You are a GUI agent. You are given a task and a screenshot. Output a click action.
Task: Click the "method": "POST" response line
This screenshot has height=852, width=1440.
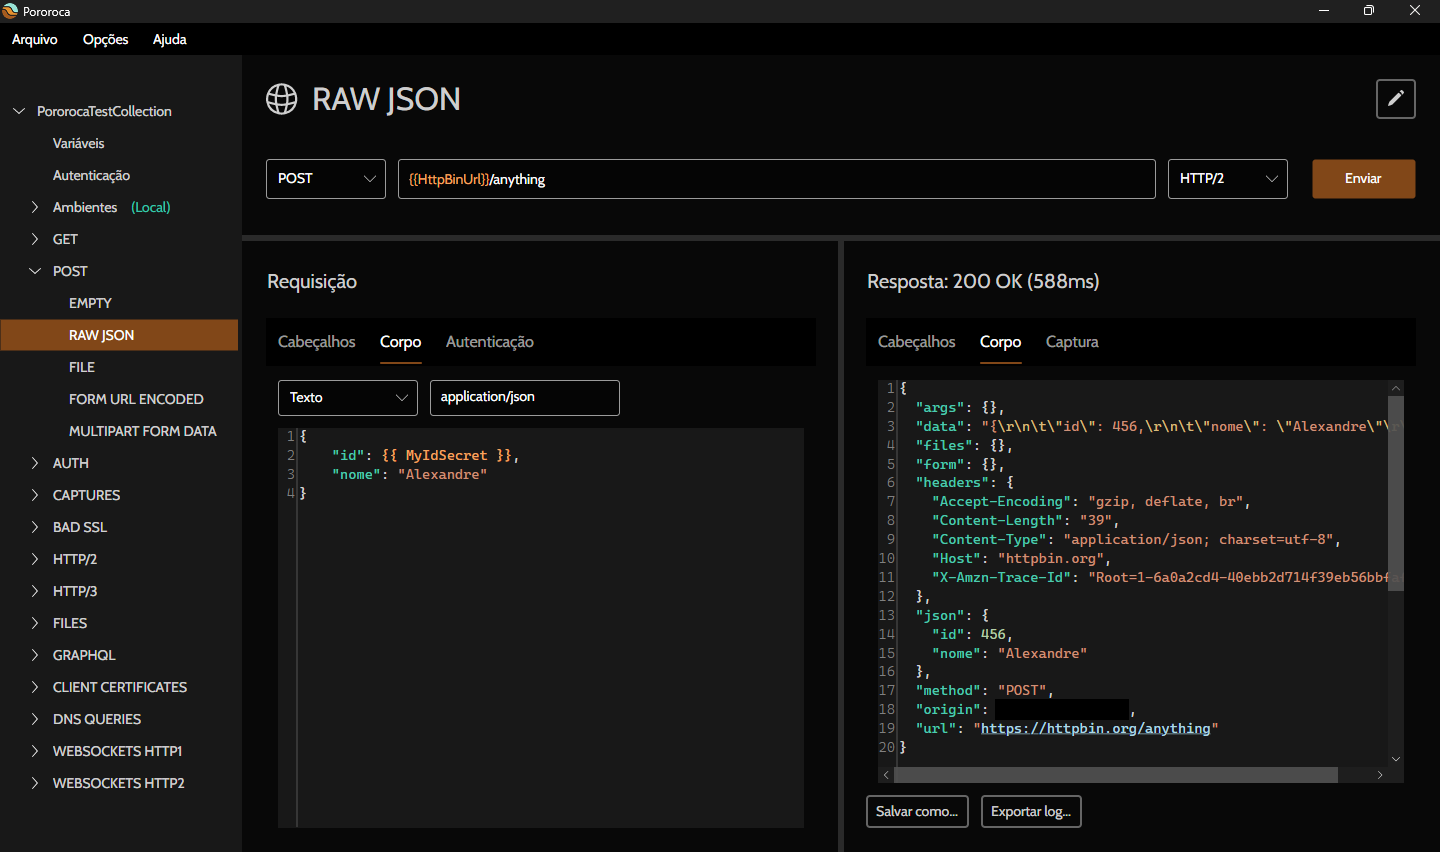(984, 690)
